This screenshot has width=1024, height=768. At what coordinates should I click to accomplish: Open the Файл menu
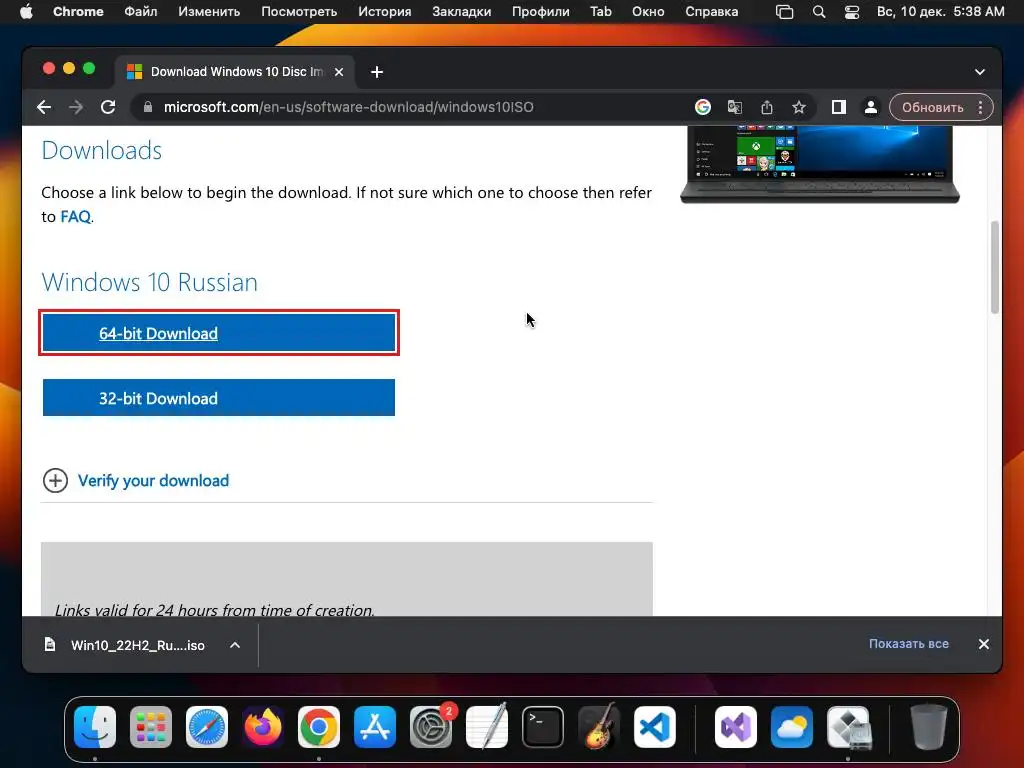(140, 12)
